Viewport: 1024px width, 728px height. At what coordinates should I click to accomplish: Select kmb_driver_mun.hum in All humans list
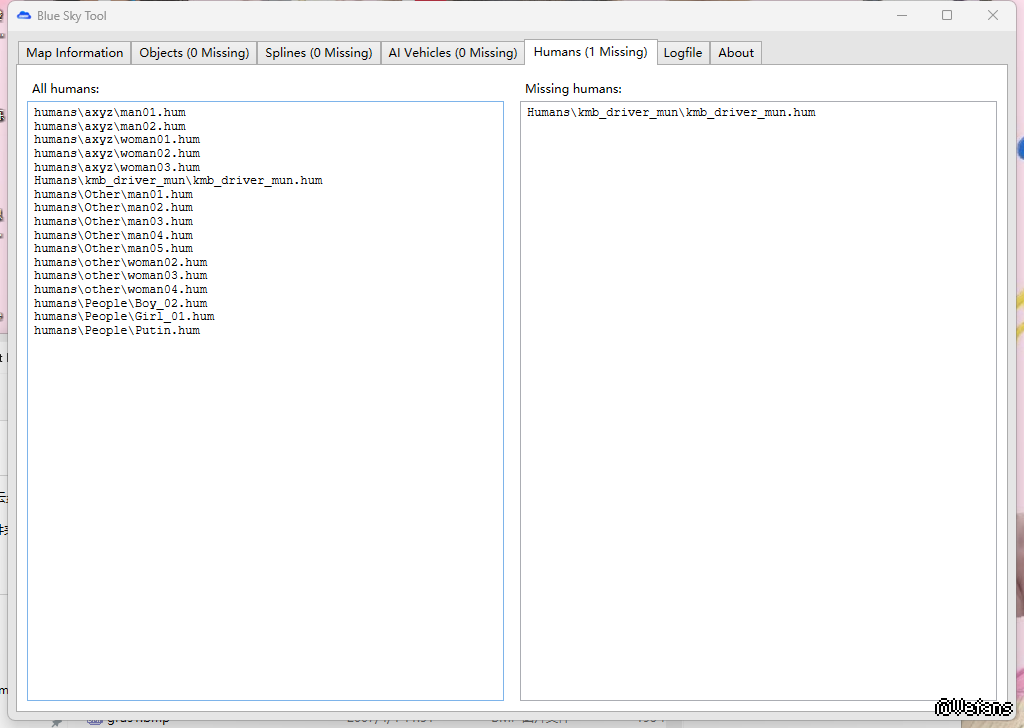(x=178, y=180)
